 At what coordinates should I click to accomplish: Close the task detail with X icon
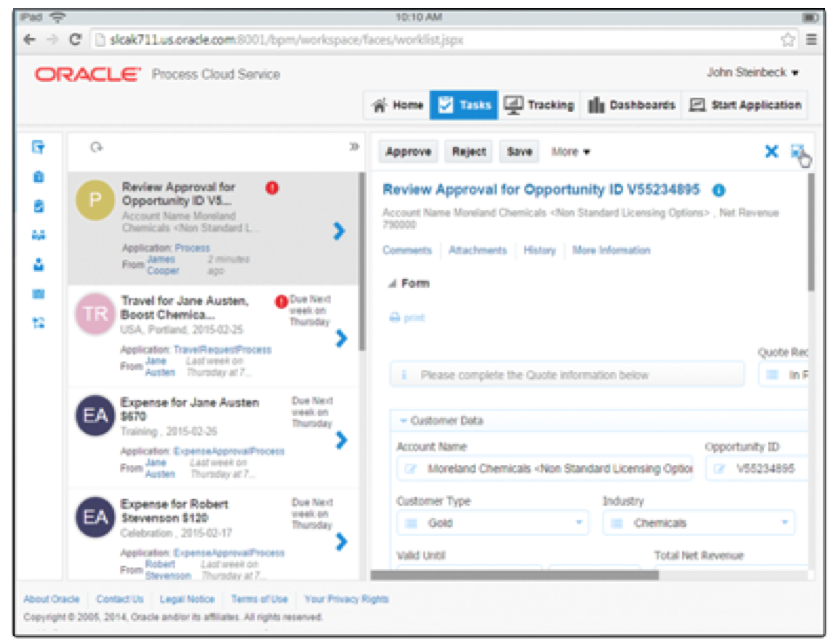pyautogui.click(x=771, y=151)
